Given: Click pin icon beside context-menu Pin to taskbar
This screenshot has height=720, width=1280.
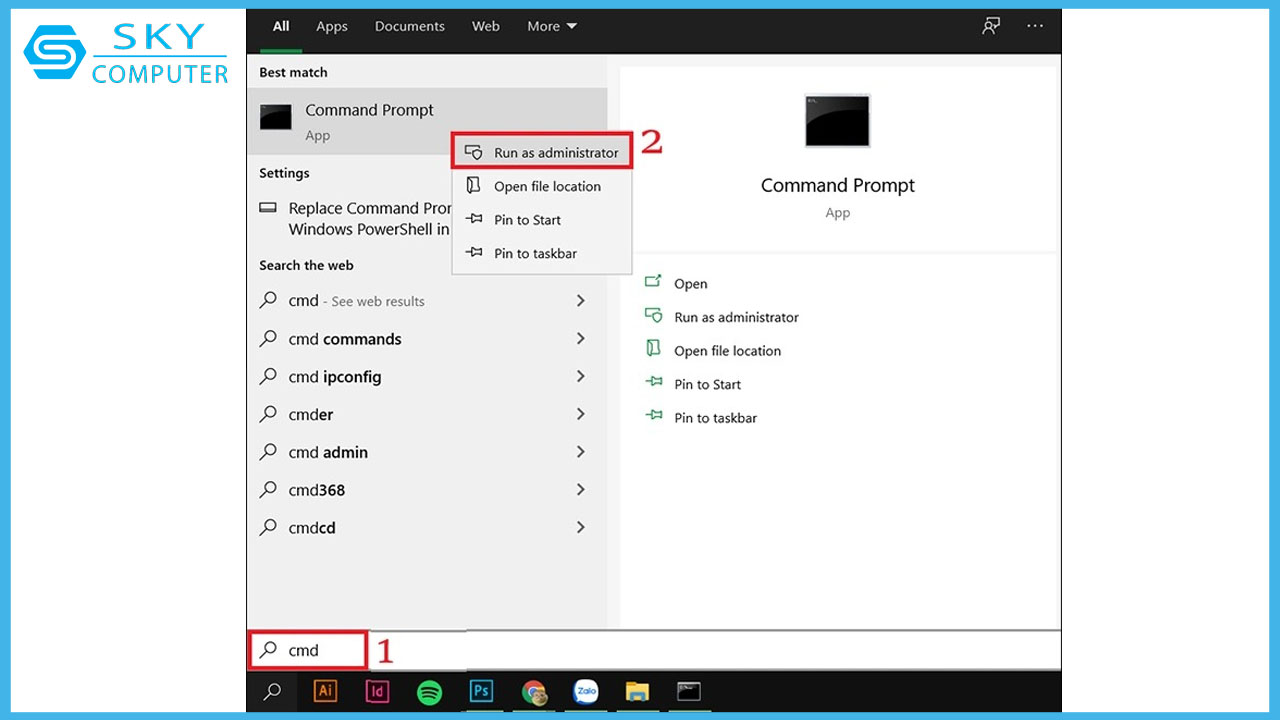Looking at the screenshot, I should click(475, 253).
